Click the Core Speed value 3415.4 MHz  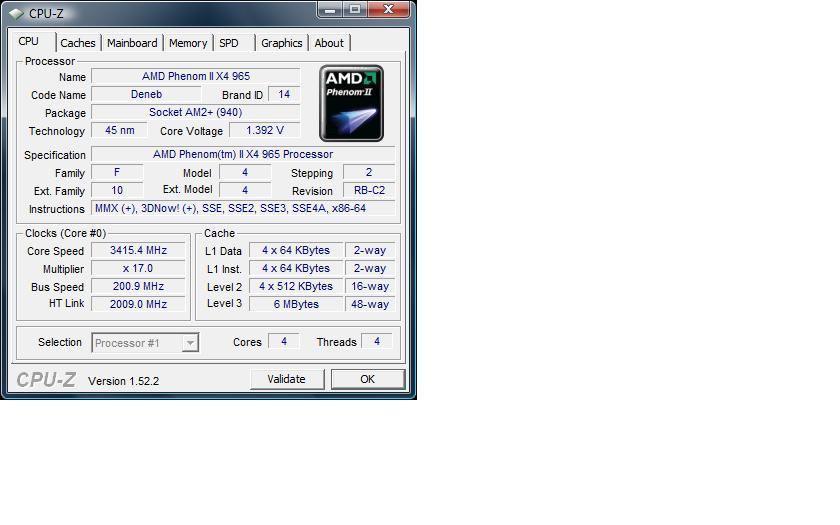[138, 250]
